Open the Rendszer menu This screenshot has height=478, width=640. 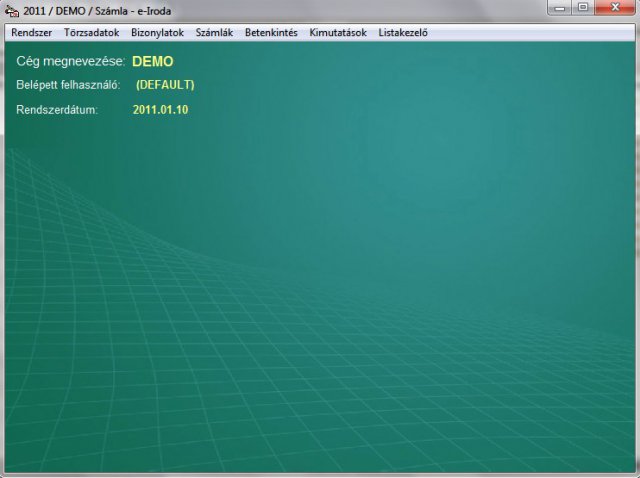pyautogui.click(x=31, y=32)
